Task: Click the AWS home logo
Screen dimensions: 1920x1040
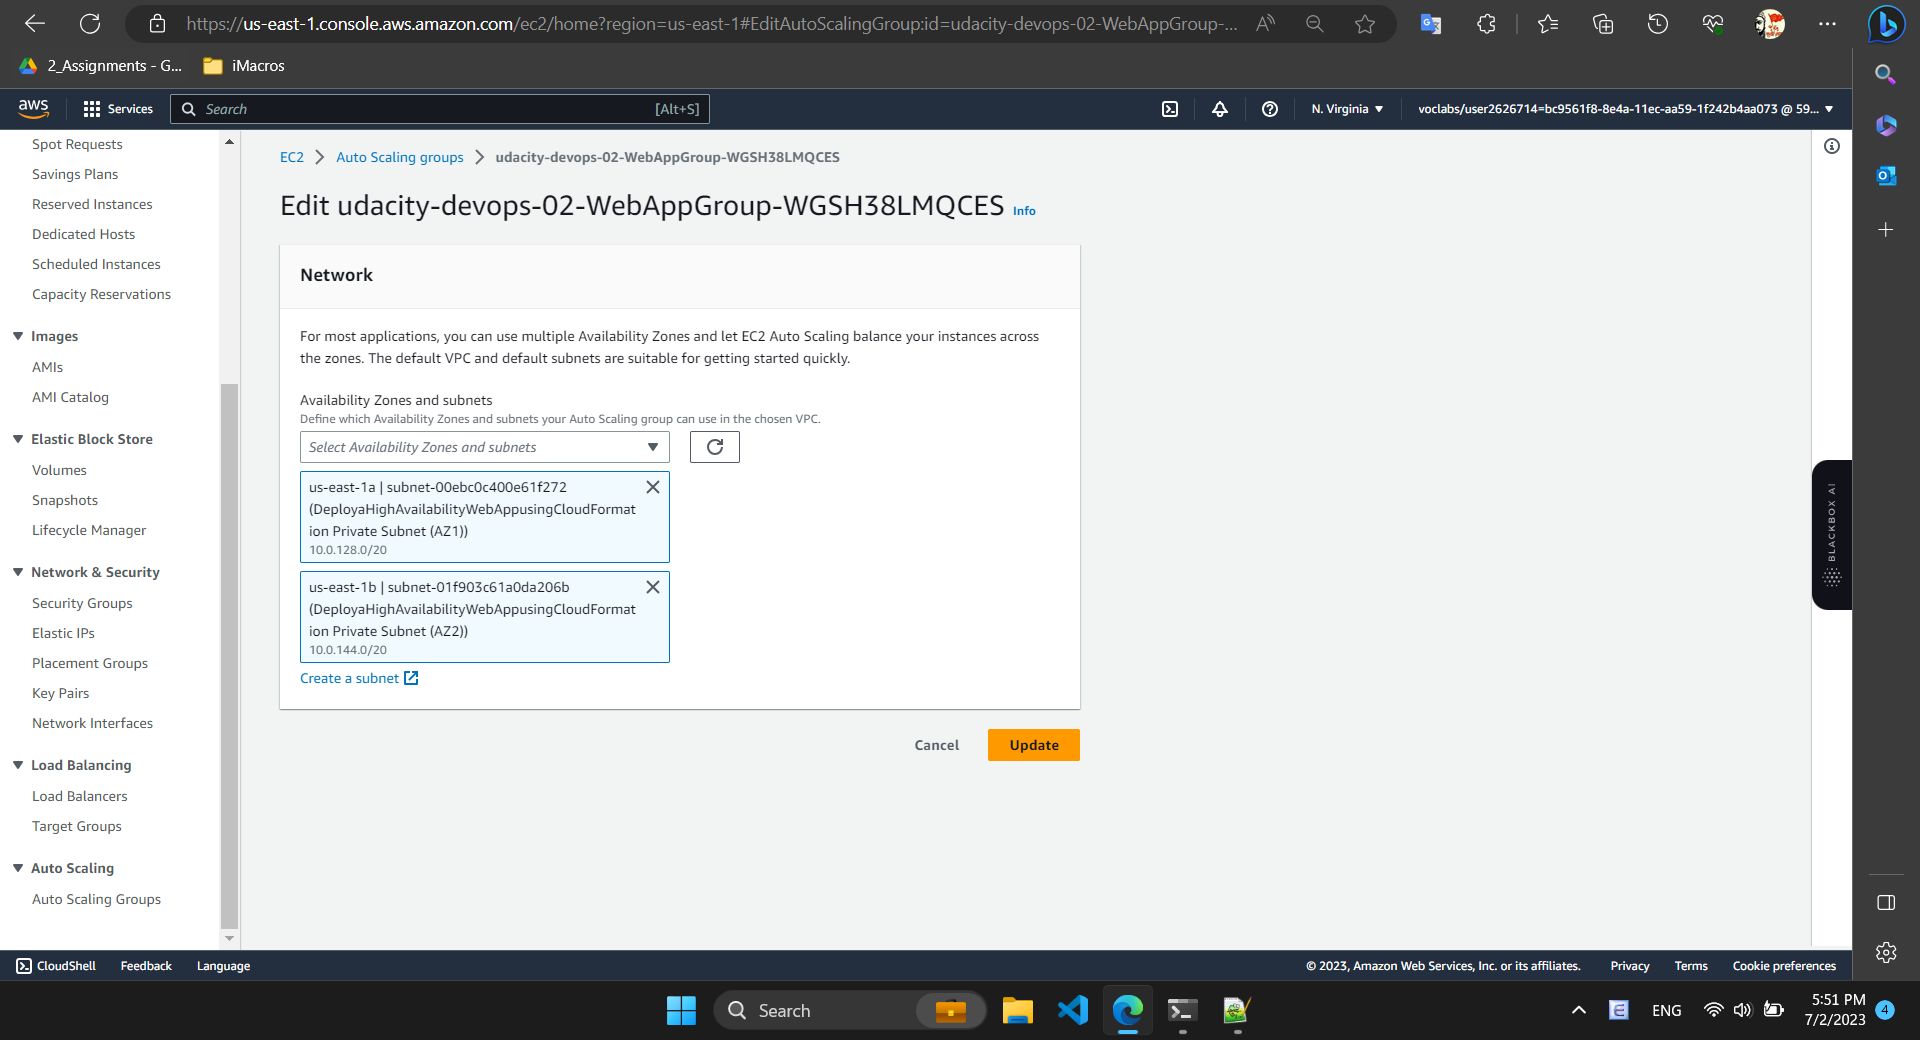Action: (33, 108)
